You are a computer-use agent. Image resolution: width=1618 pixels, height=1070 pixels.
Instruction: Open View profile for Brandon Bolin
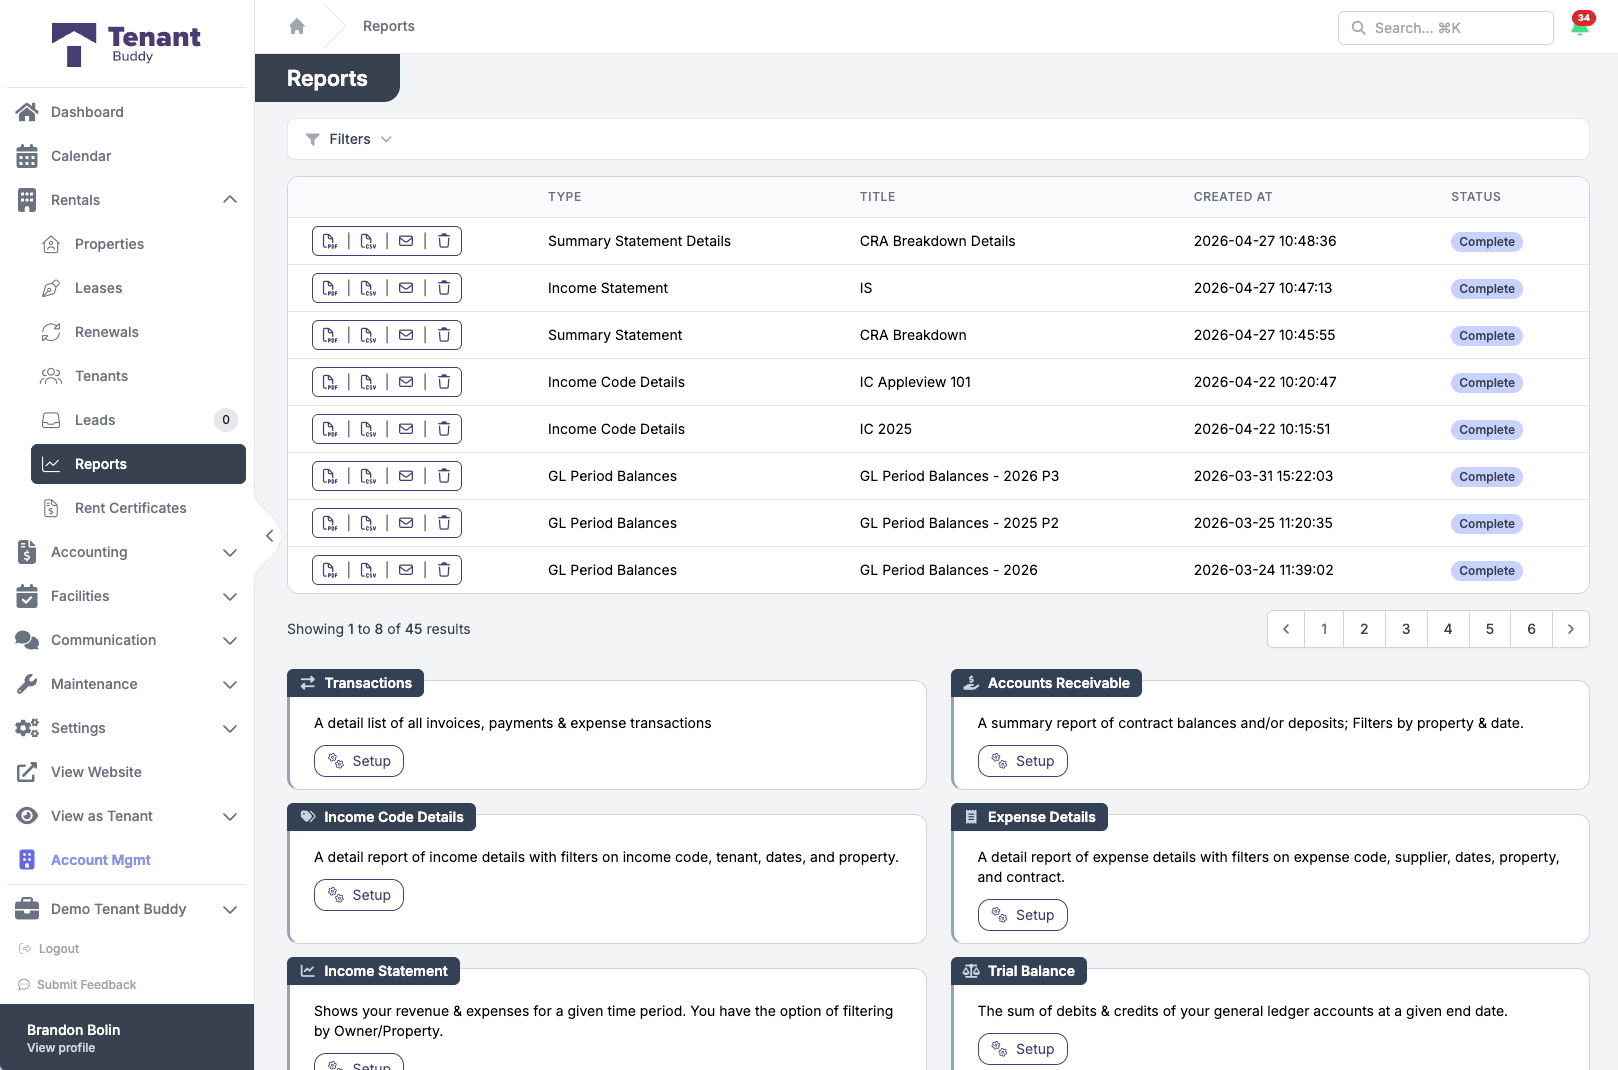click(x=61, y=1048)
